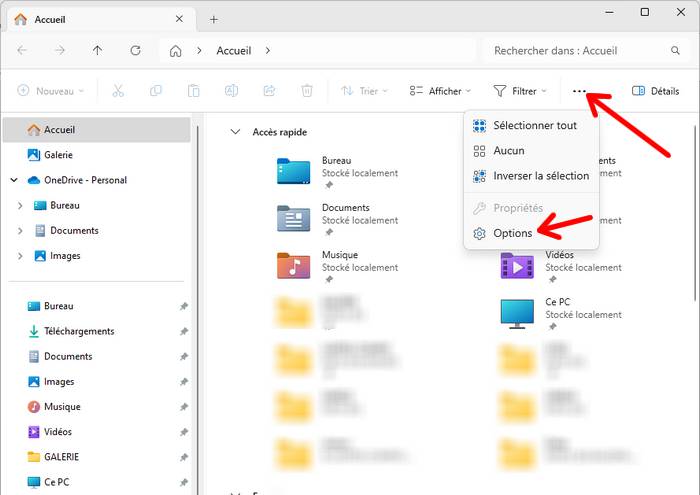Select the Accueil tab title
This screenshot has width=700, height=495.
[x=50, y=20]
